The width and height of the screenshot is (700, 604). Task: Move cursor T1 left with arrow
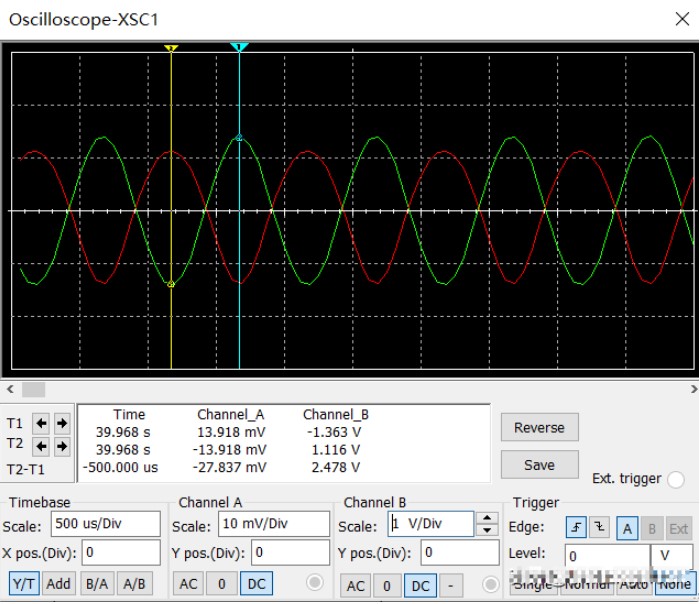(x=41, y=423)
